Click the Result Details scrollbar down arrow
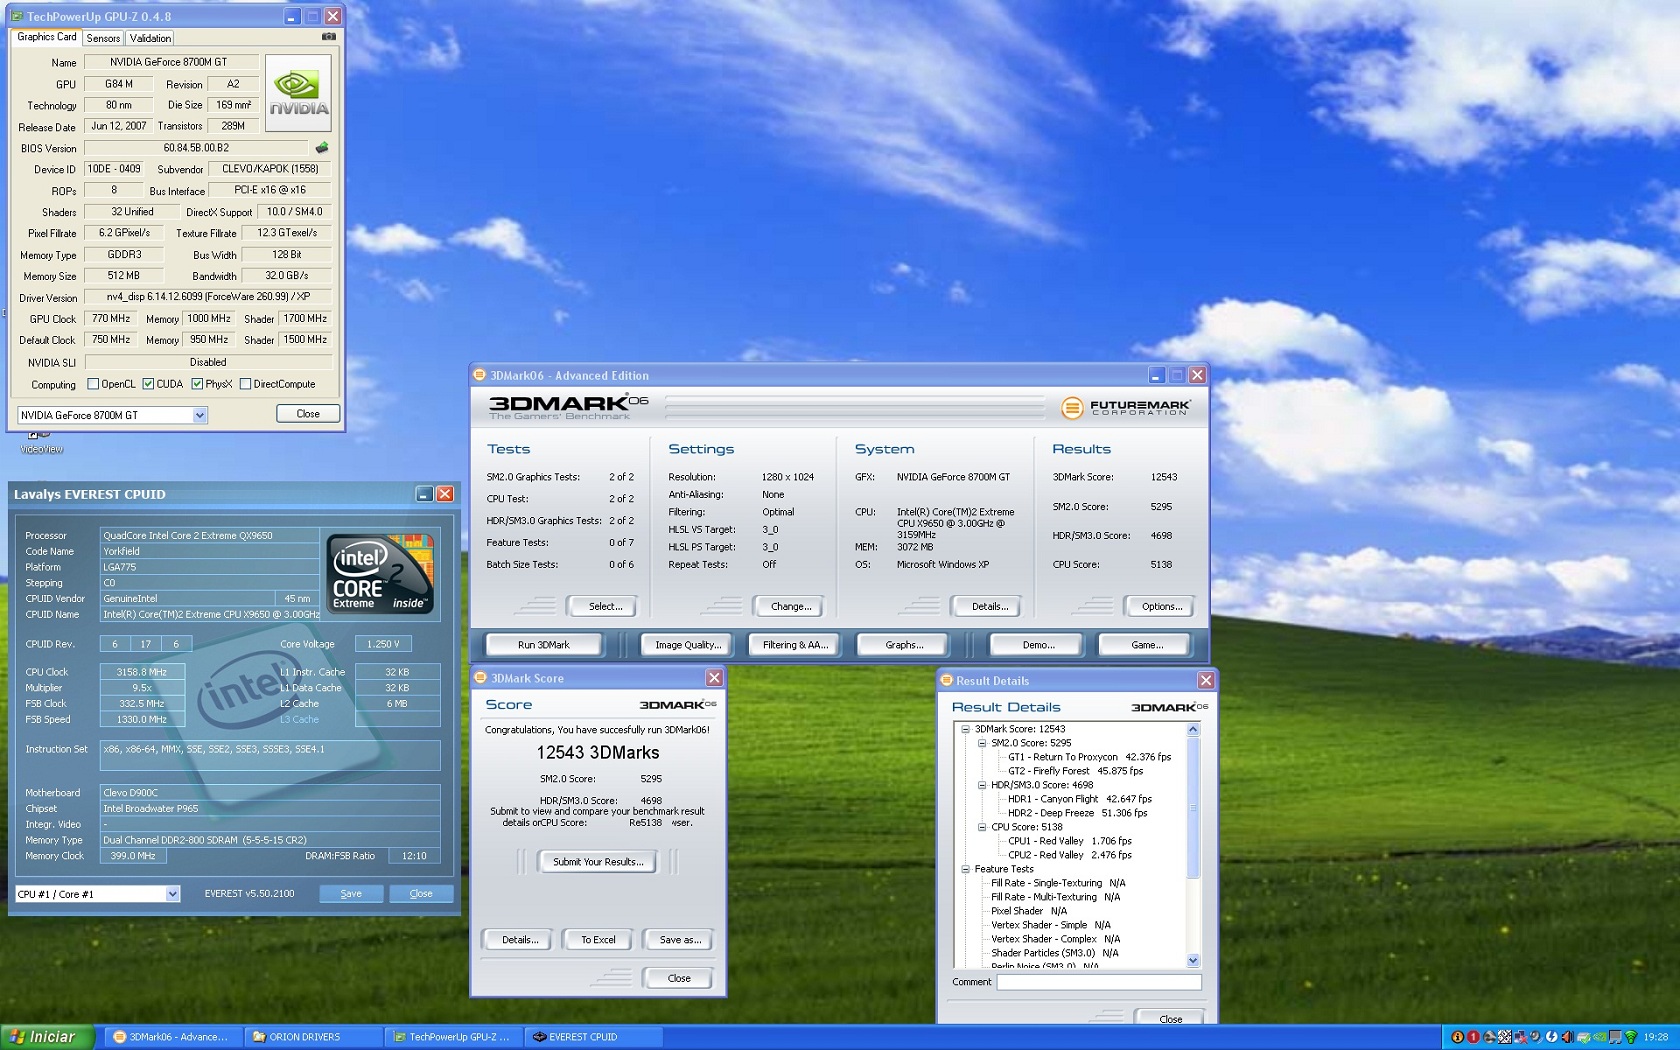This screenshot has height=1050, width=1680. (1192, 960)
